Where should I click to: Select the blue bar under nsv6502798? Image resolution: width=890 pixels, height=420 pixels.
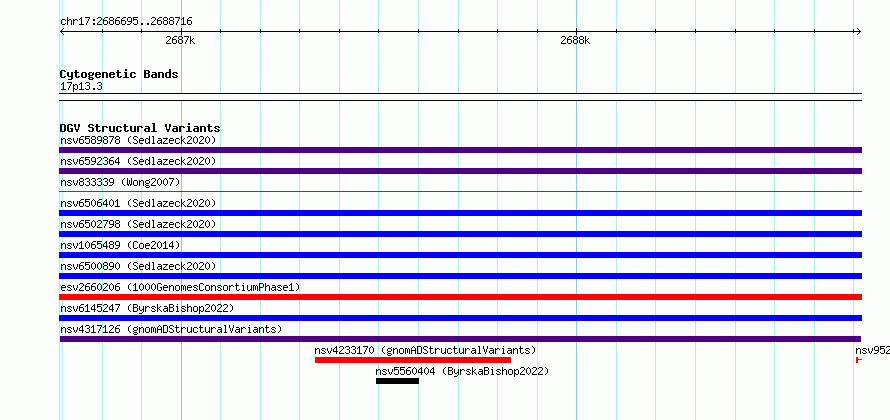460,234
